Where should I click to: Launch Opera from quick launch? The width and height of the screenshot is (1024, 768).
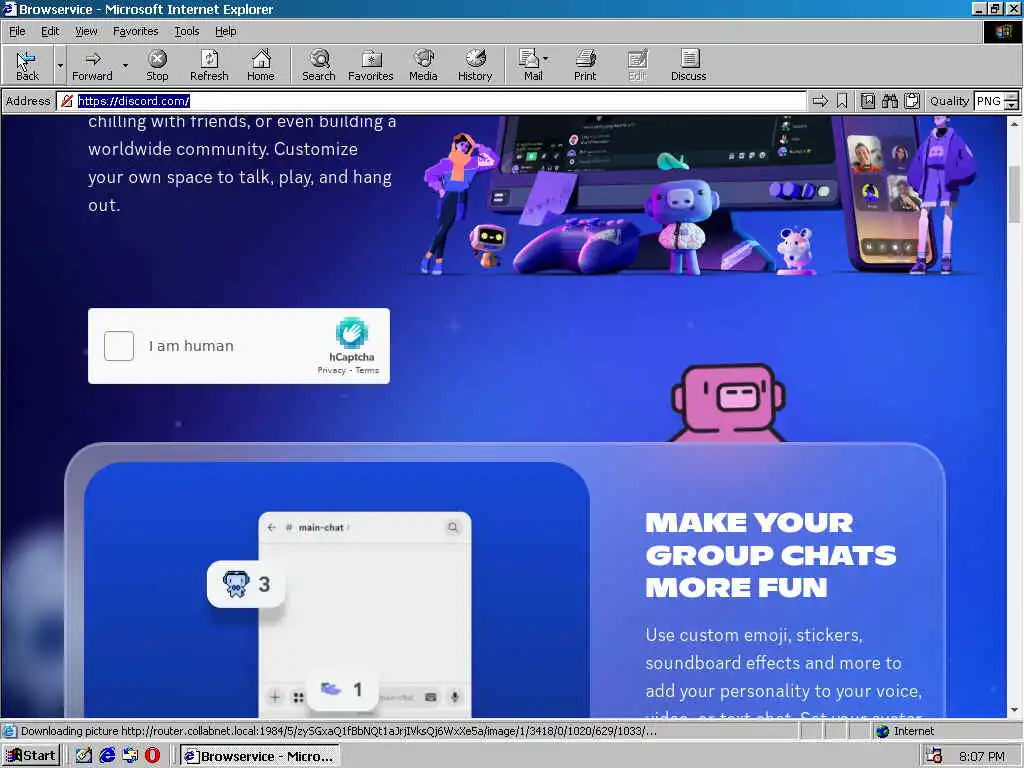pos(152,756)
